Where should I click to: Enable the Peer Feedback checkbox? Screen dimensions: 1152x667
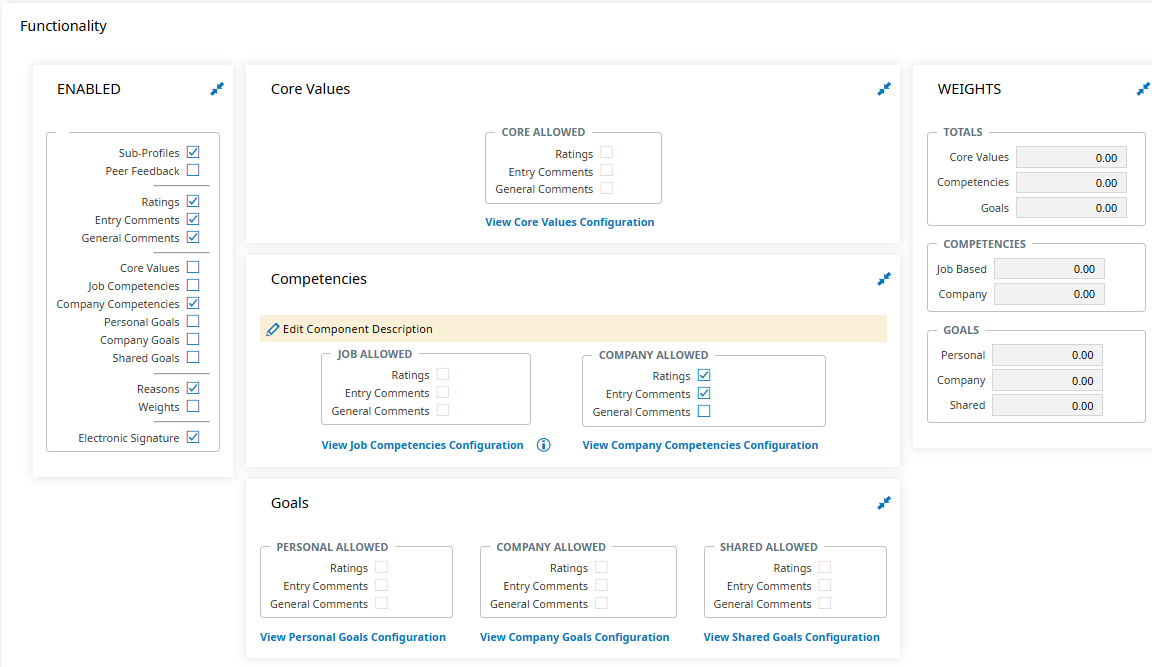[193, 170]
